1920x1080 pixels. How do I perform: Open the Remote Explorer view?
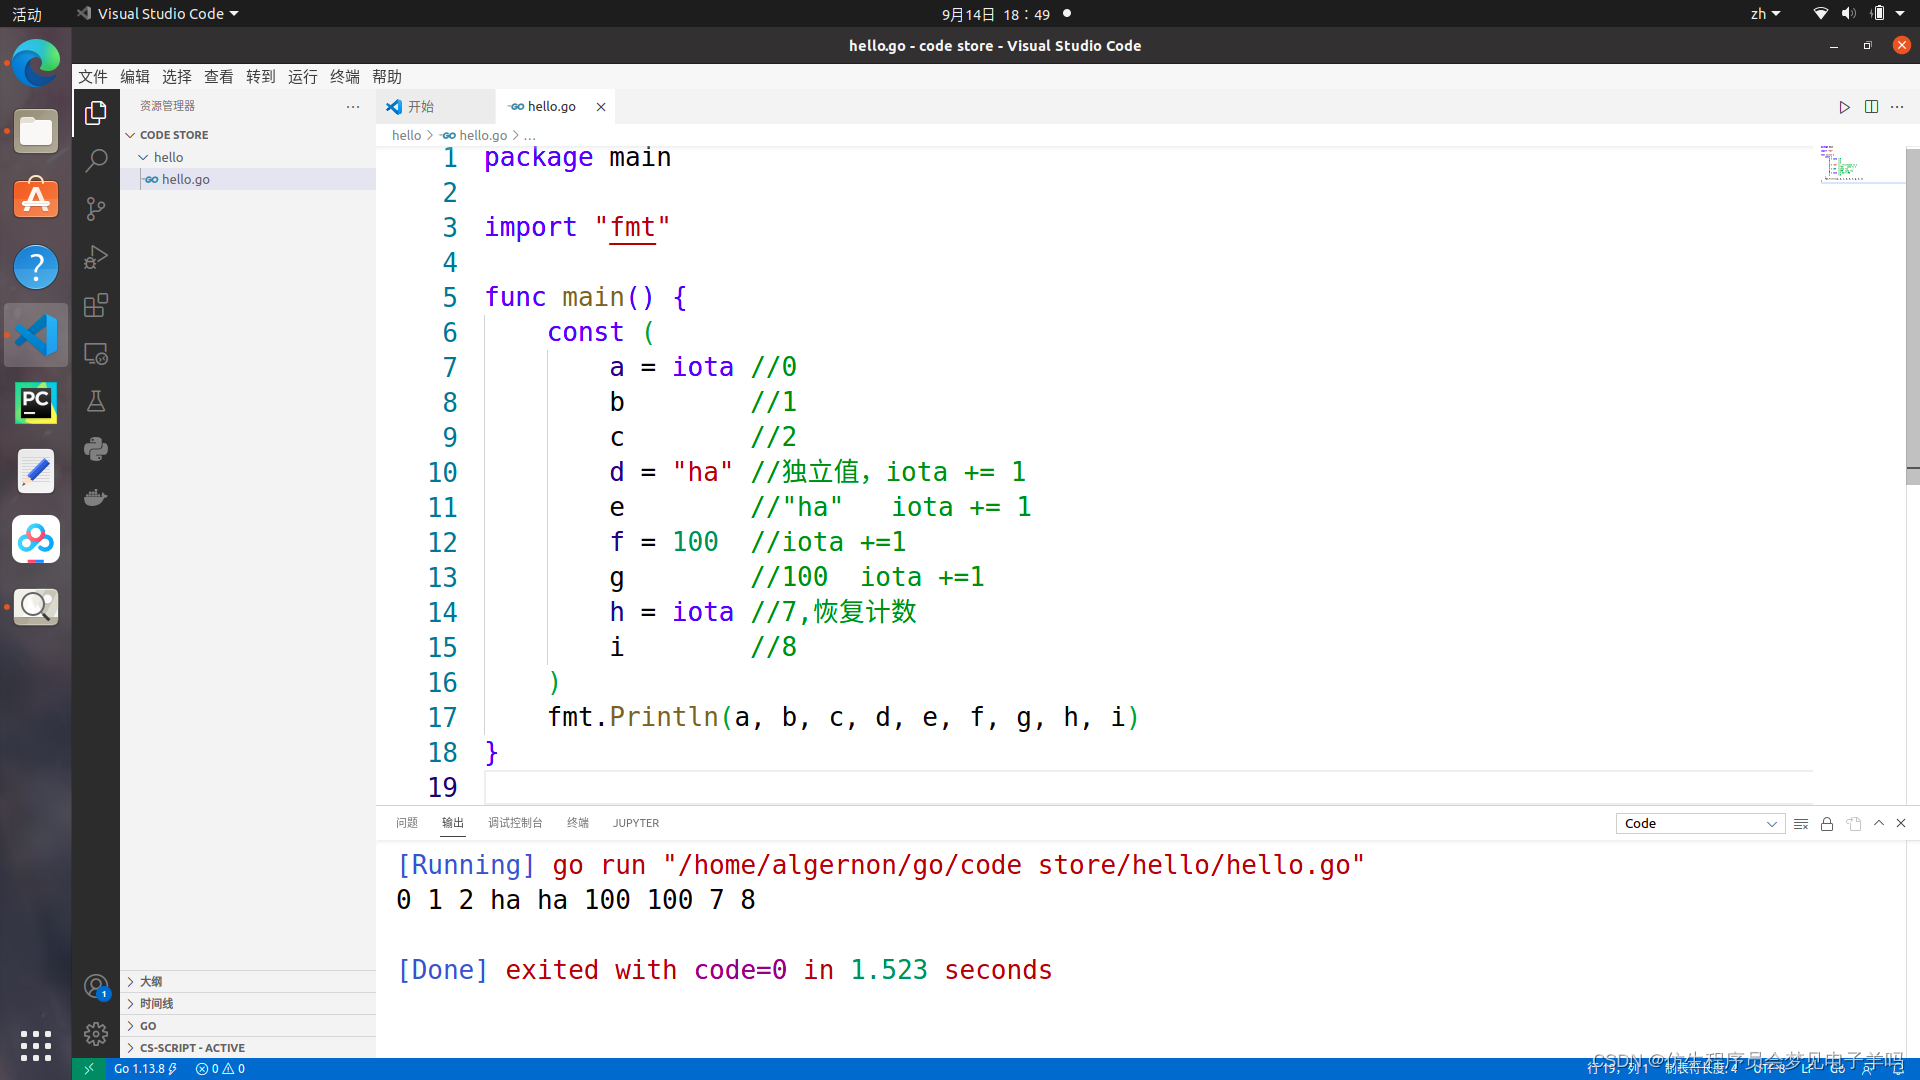click(96, 353)
